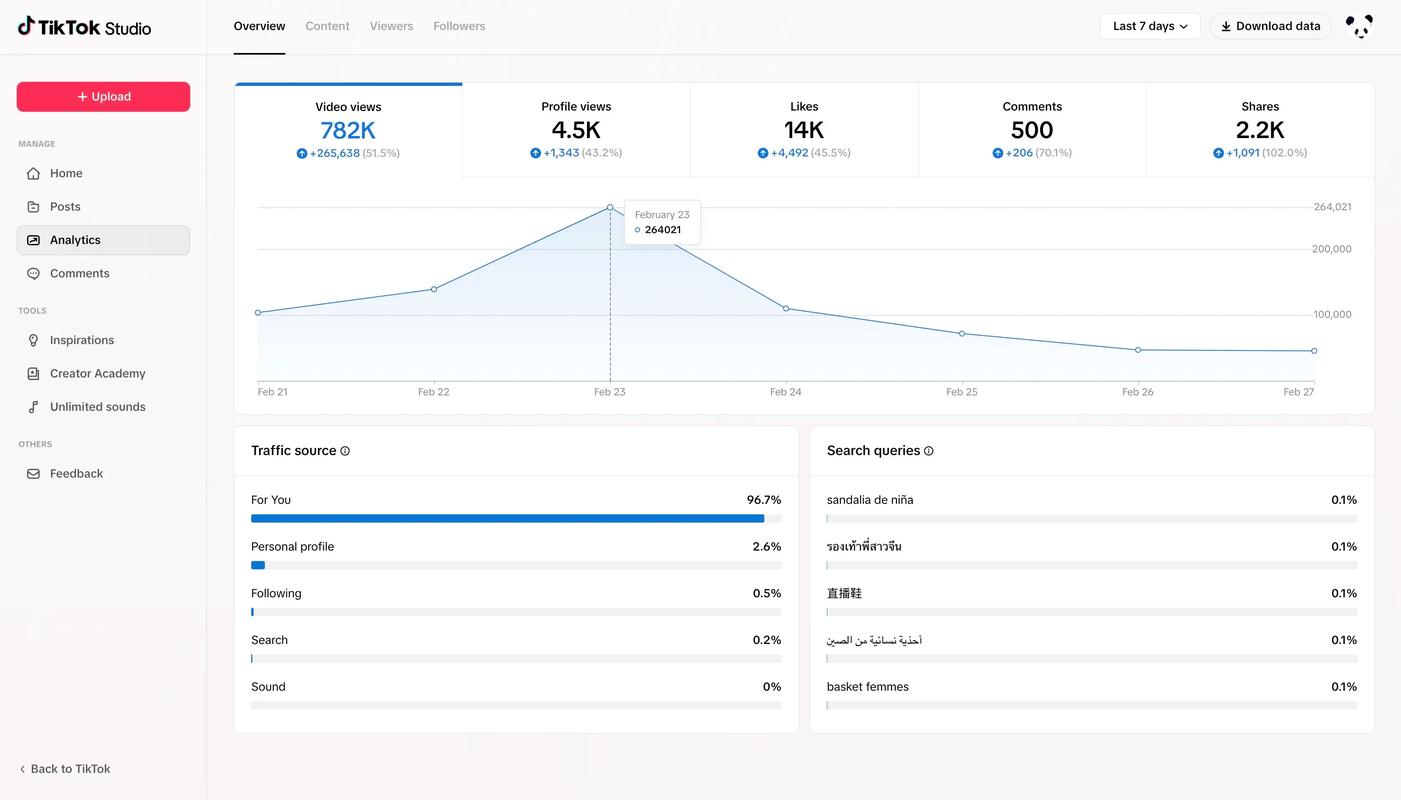Click the Feb 24 data point on chart
The height and width of the screenshot is (800, 1401).
click(x=786, y=308)
